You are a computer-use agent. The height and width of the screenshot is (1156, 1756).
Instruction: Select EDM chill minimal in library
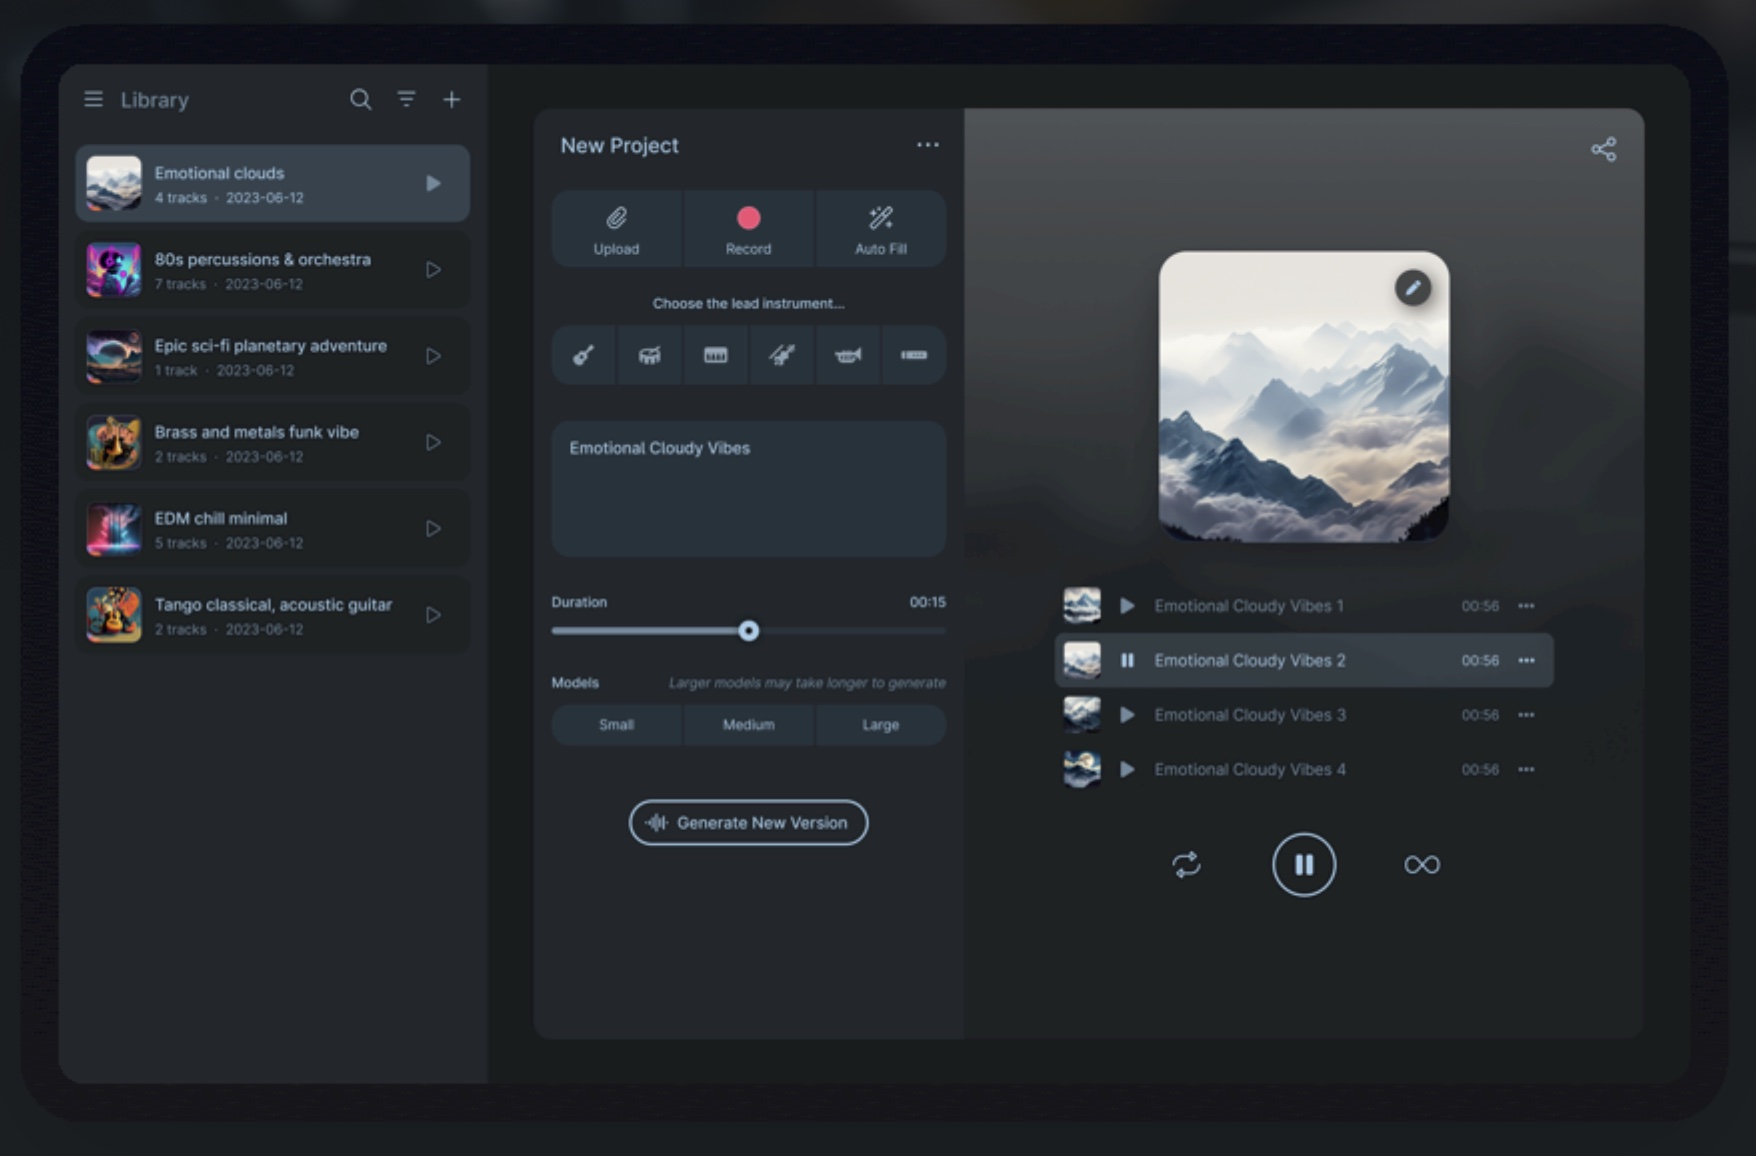pos(272,529)
